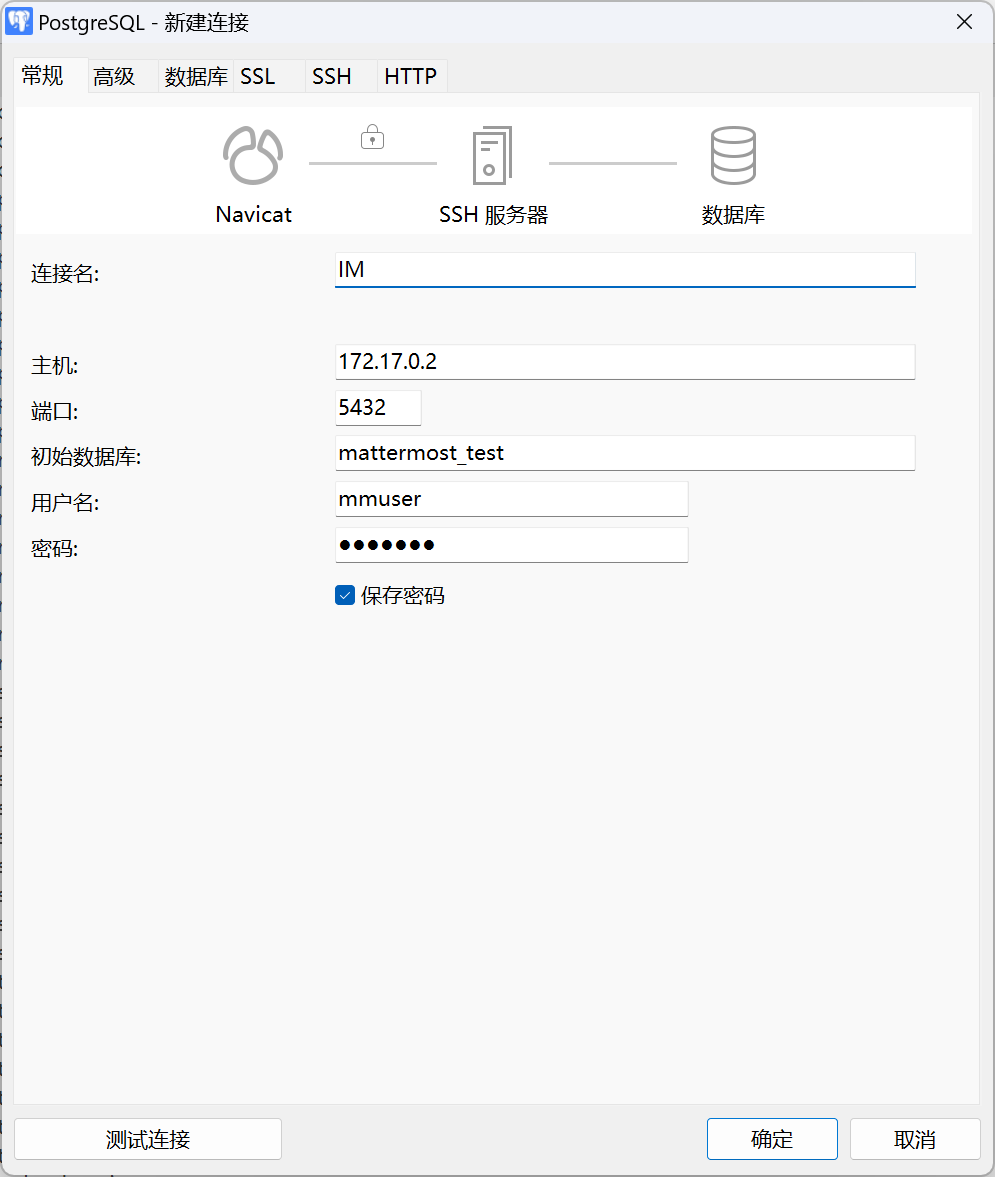
Task: Click the 端口 field showing 5432
Action: pyautogui.click(x=378, y=408)
